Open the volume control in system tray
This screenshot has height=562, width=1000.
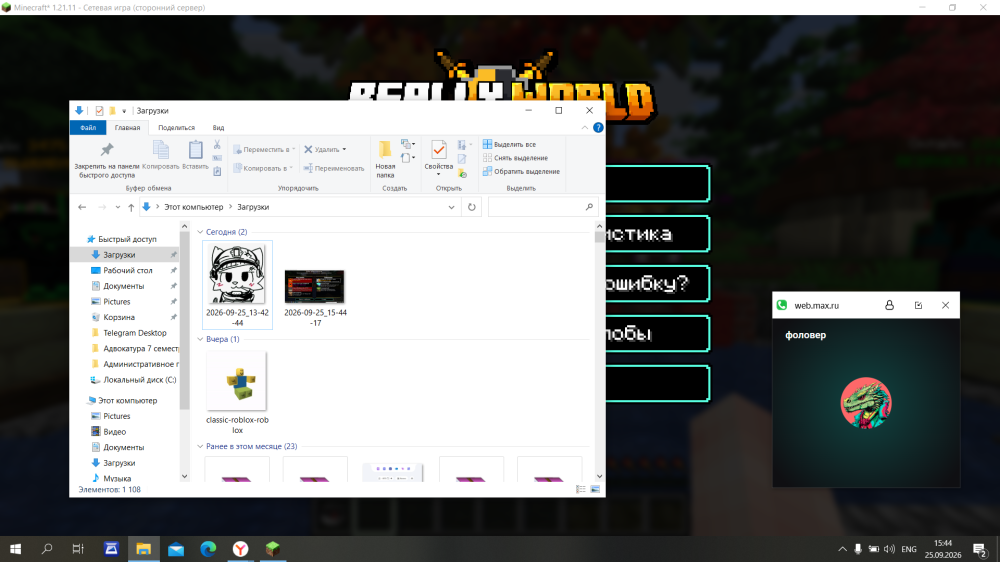coord(890,549)
